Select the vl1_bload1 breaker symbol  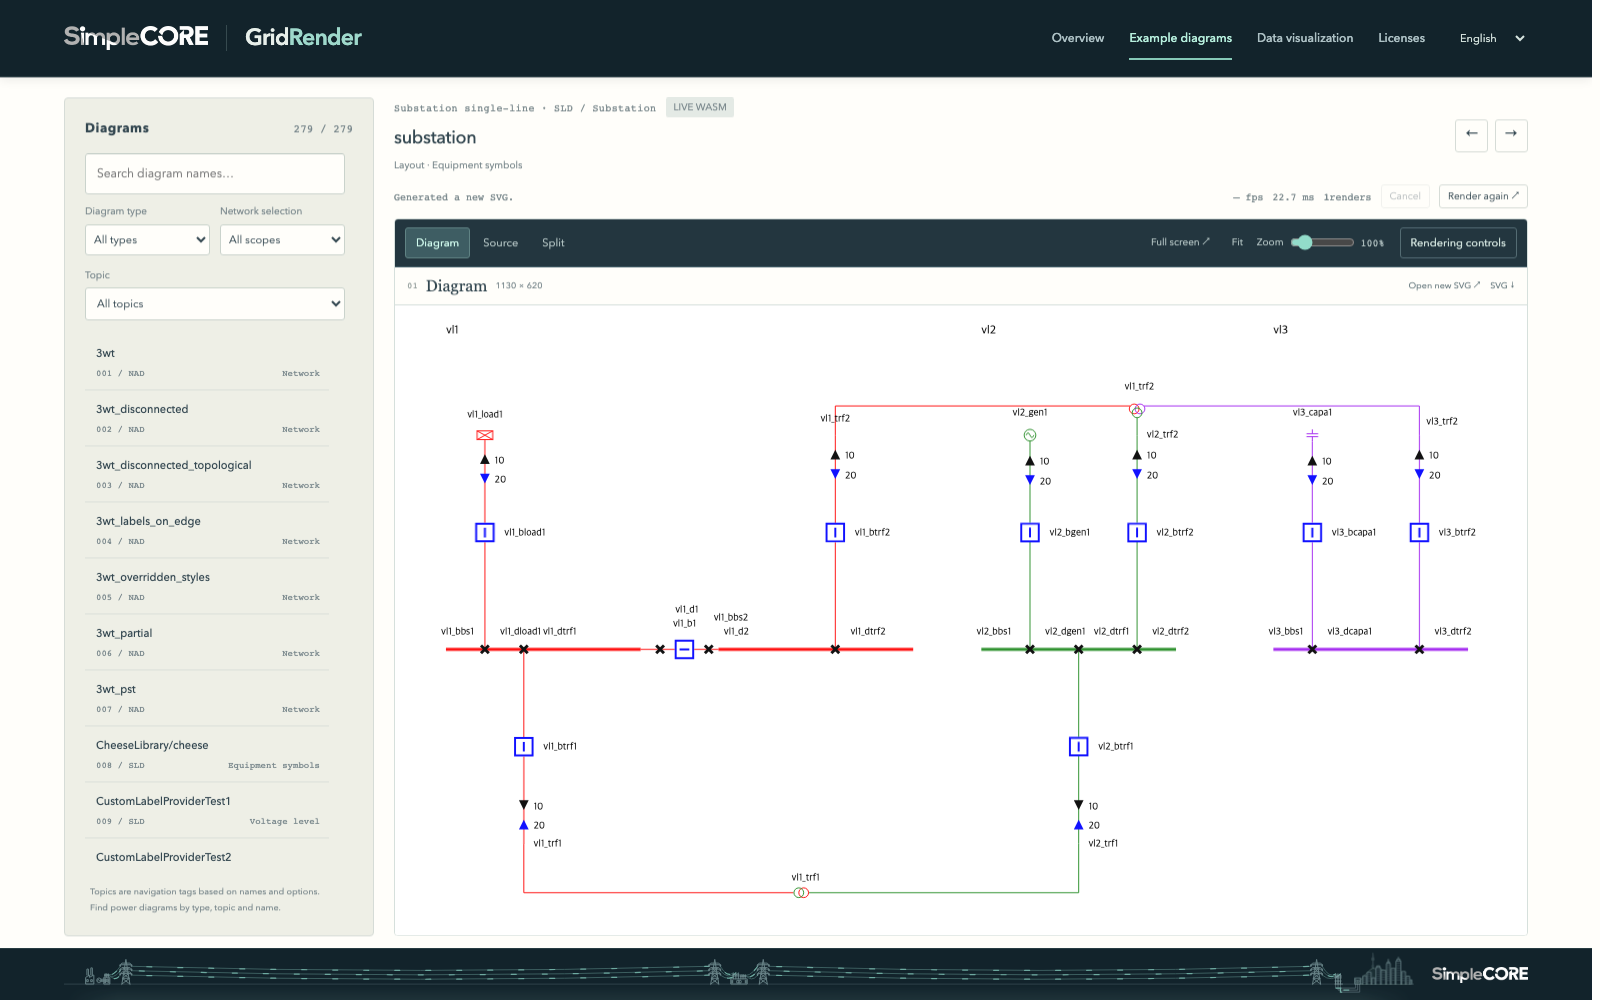(485, 533)
